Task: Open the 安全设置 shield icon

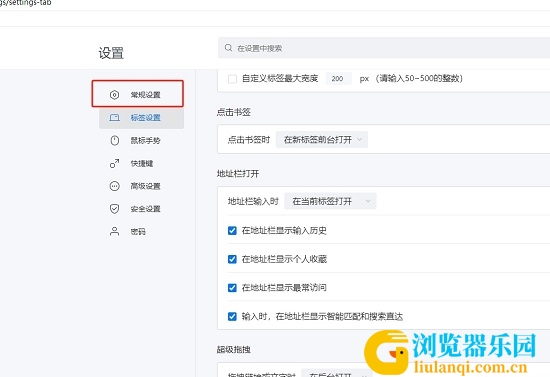Action: pyautogui.click(x=114, y=209)
